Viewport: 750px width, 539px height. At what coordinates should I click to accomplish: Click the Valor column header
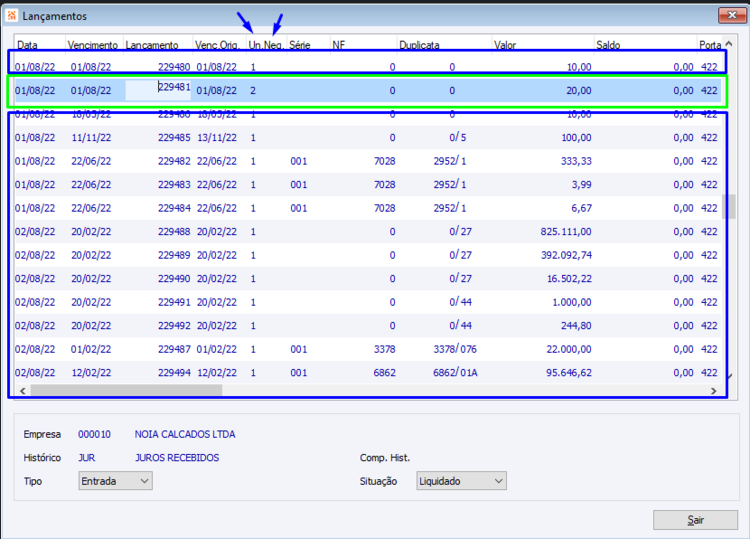point(543,45)
